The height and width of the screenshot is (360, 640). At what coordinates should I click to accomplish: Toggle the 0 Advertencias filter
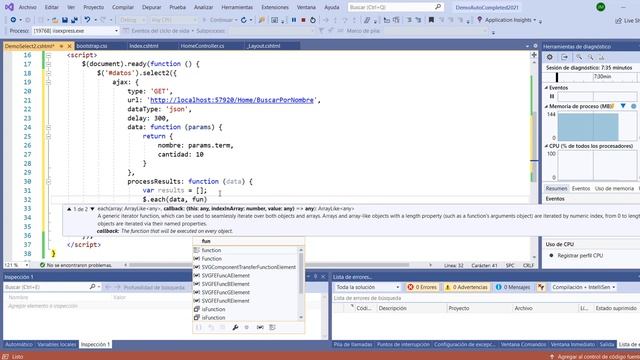click(467, 287)
